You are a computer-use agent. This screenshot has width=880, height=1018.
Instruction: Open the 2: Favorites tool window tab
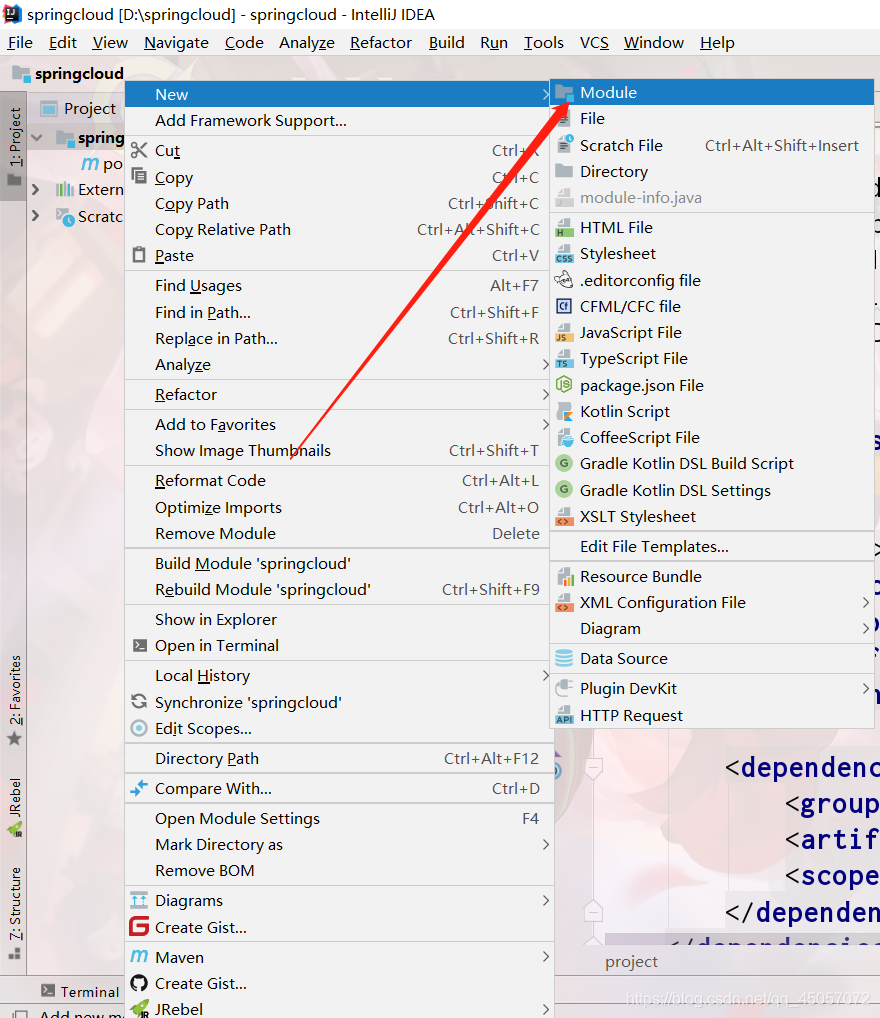pos(14,700)
